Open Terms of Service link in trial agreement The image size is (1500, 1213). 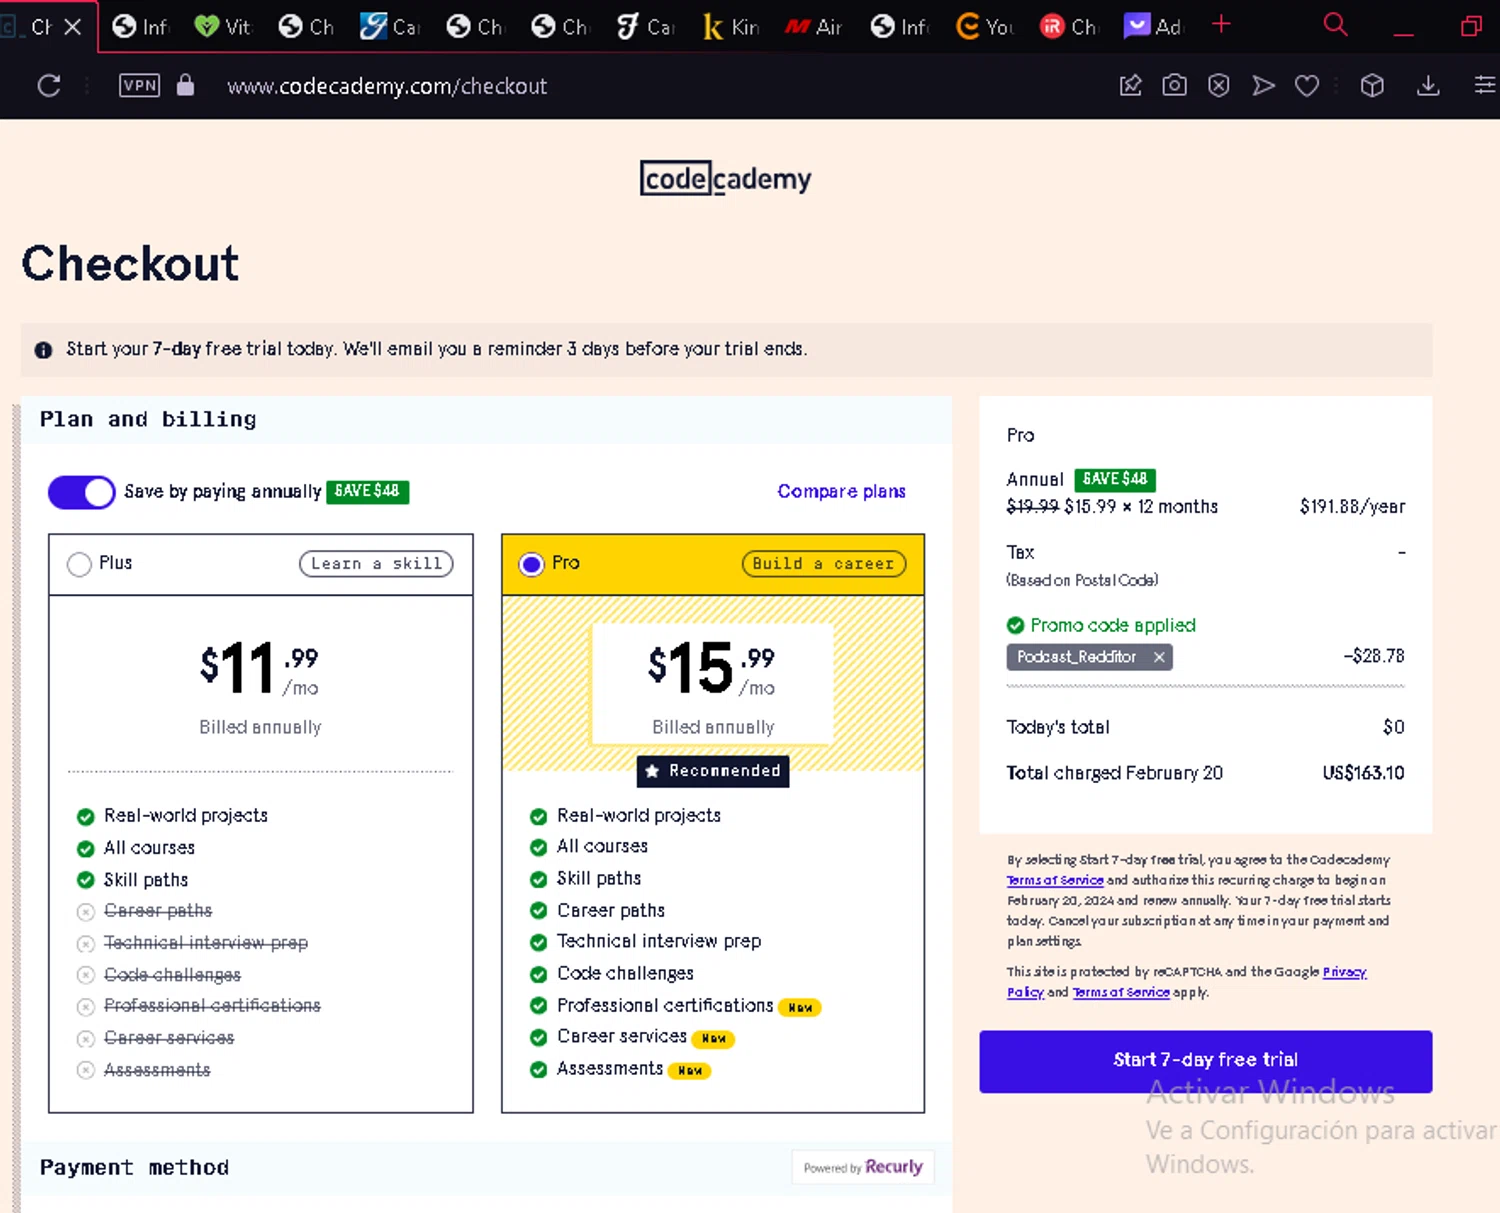pyautogui.click(x=1055, y=880)
